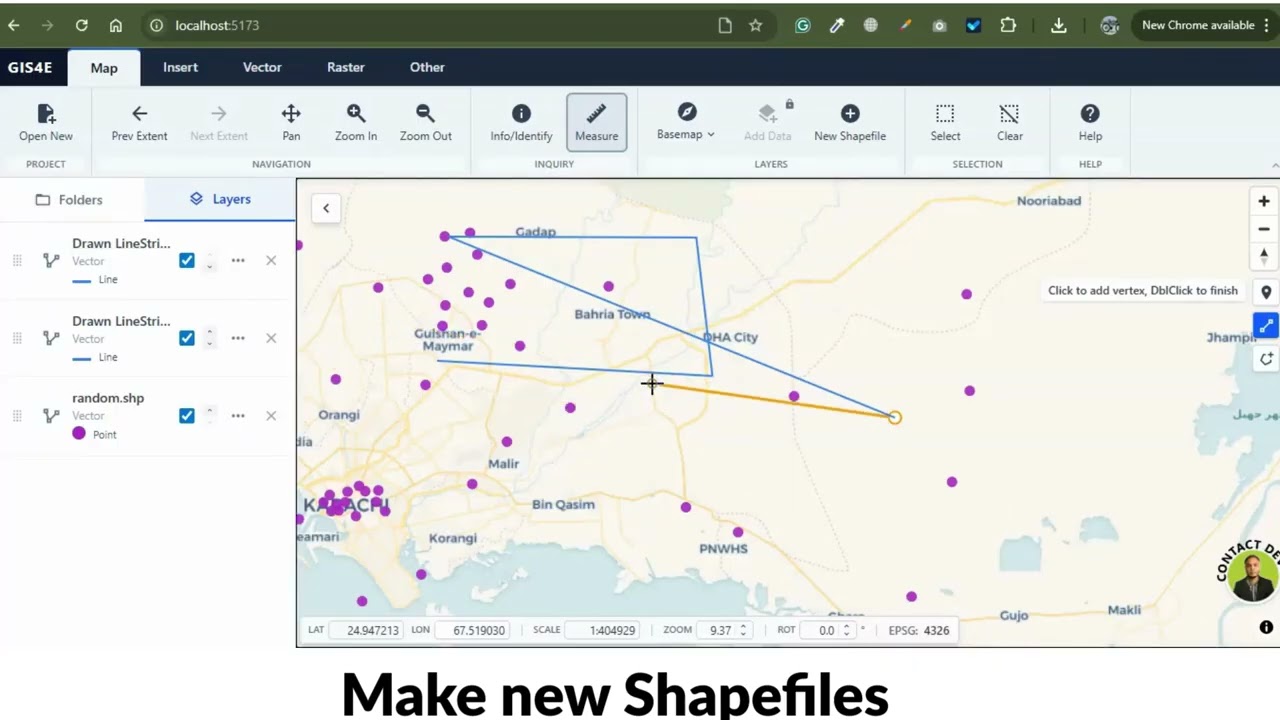Select the draw polygon tool on map
This screenshot has height=720, width=1280.
(x=1266, y=359)
